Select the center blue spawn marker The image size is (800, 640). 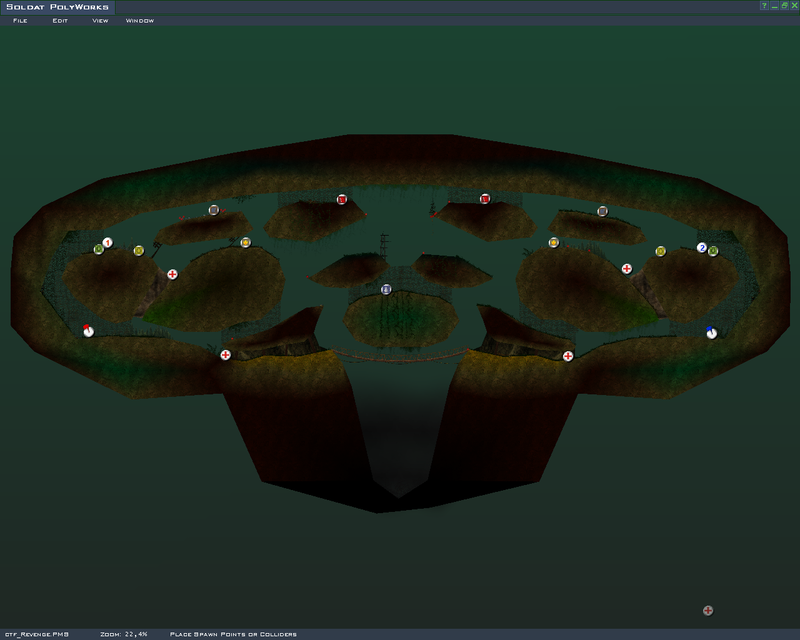click(386, 289)
